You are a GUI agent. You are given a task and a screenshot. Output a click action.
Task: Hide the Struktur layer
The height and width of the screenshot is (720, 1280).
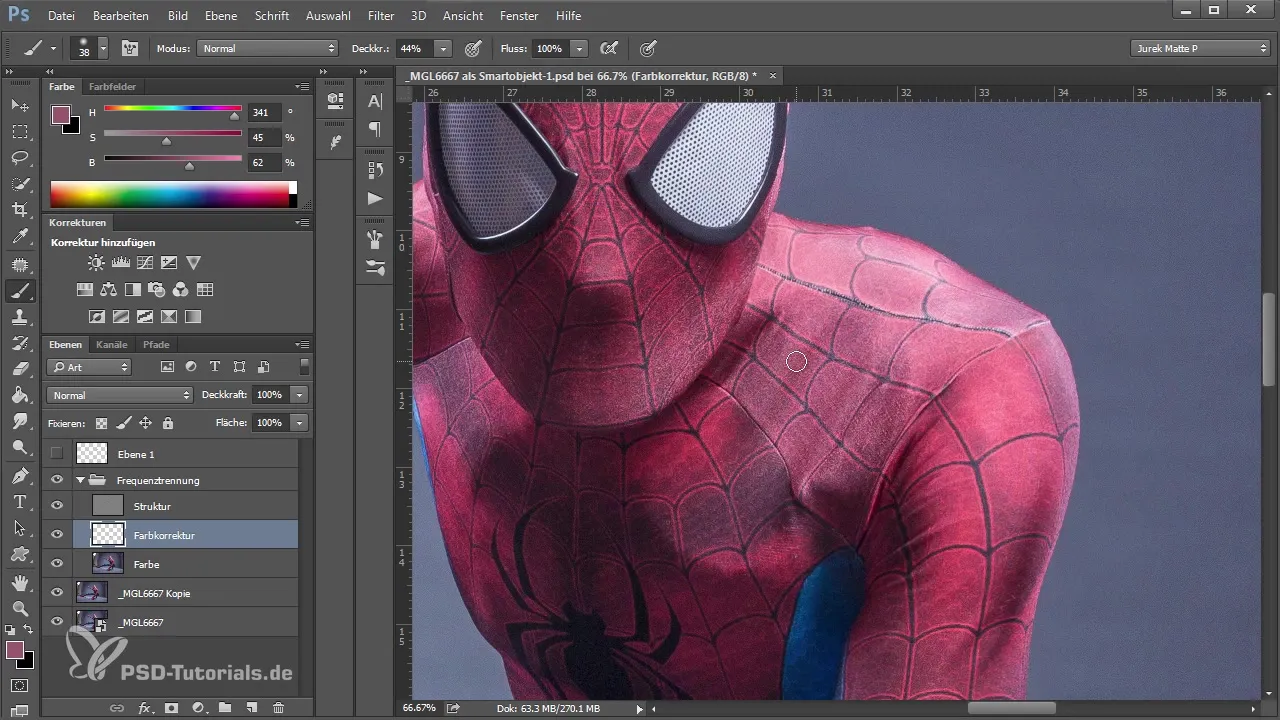pos(57,506)
